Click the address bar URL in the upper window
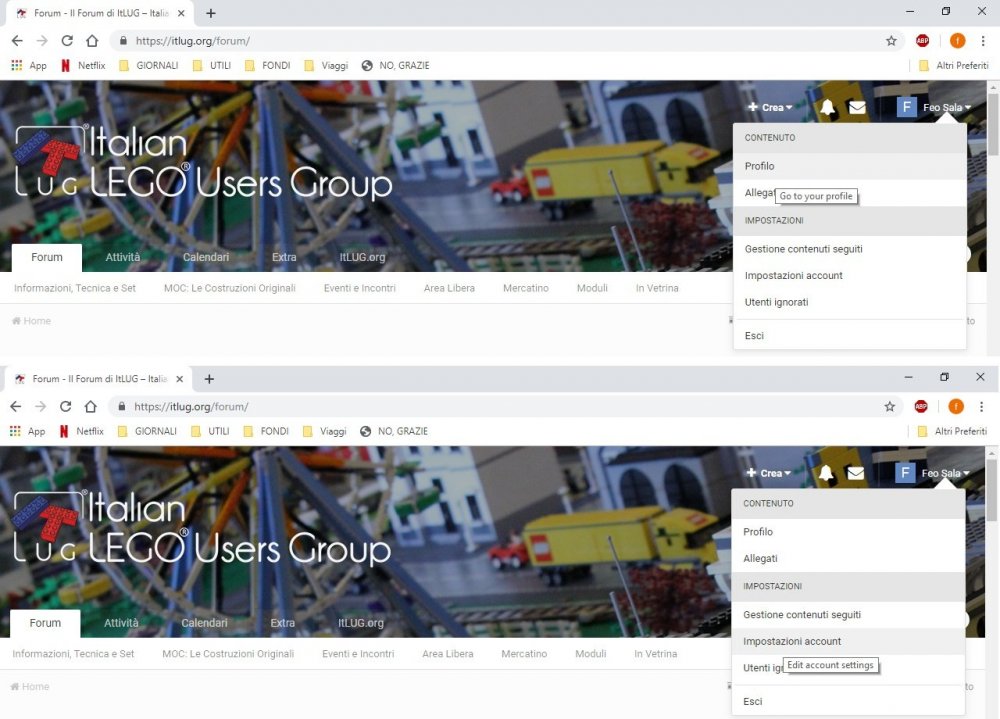 [x=193, y=41]
